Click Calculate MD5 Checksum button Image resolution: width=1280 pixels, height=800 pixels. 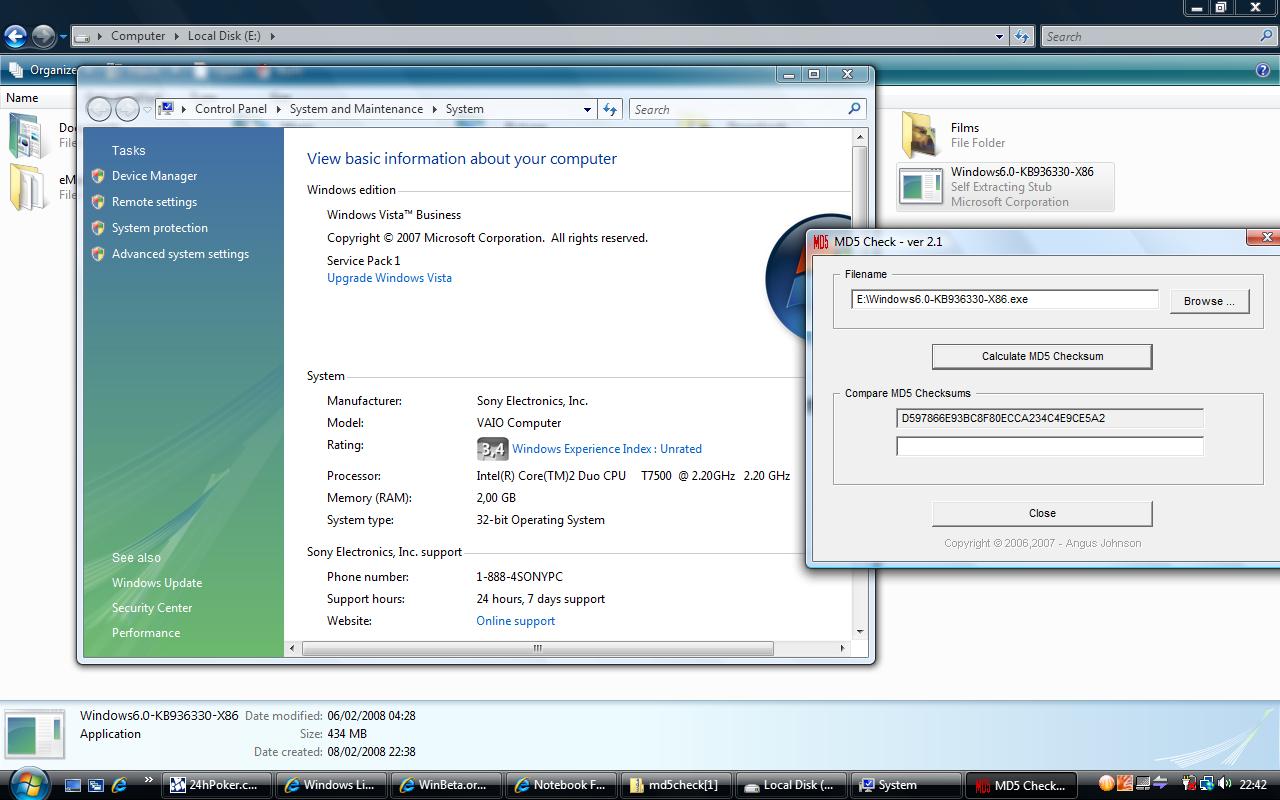pyautogui.click(x=1042, y=356)
